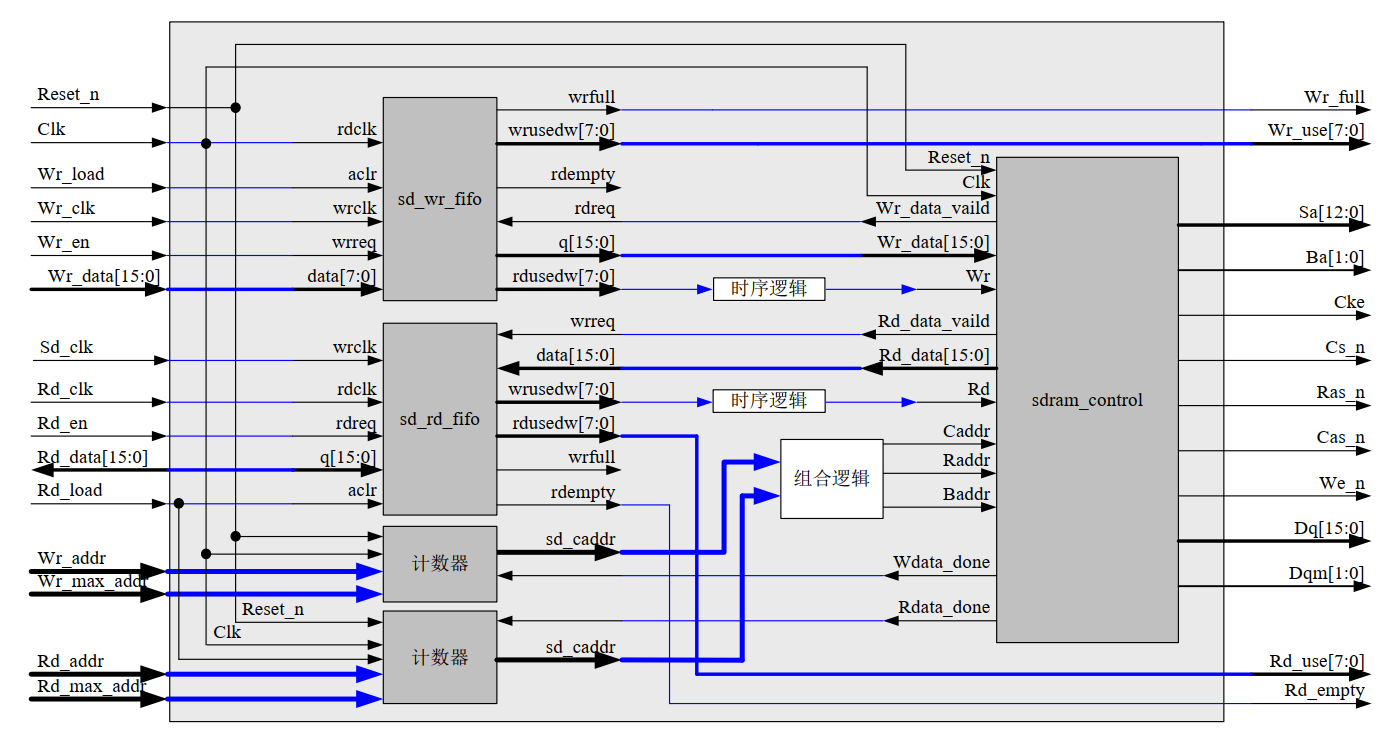Screen dimensions: 1393x733
Task: Click the 时序逻辑 box feeding the Rd signal
Action: [768, 401]
